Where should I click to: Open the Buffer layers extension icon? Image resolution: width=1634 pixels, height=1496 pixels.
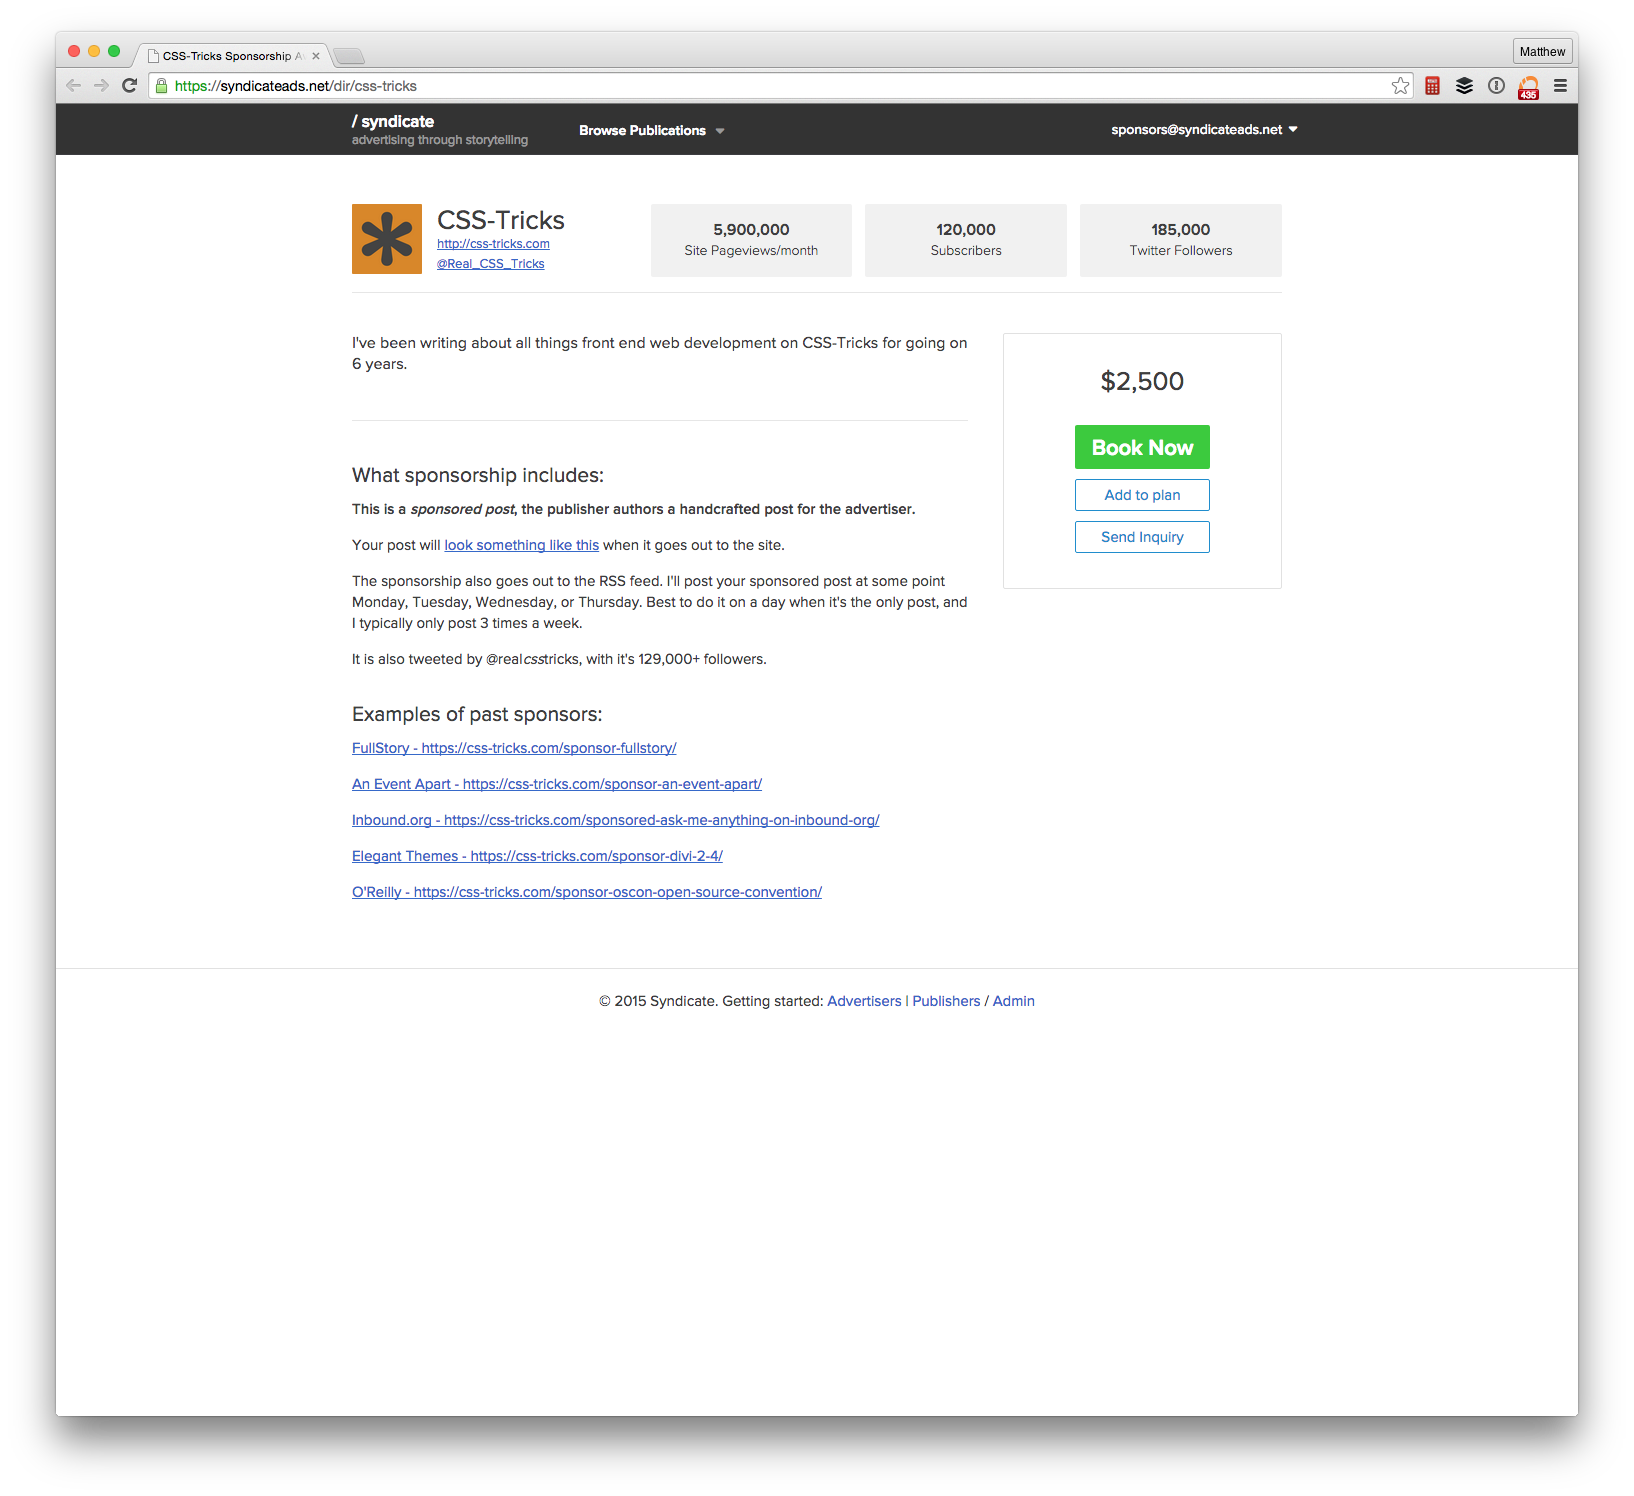pos(1464,86)
